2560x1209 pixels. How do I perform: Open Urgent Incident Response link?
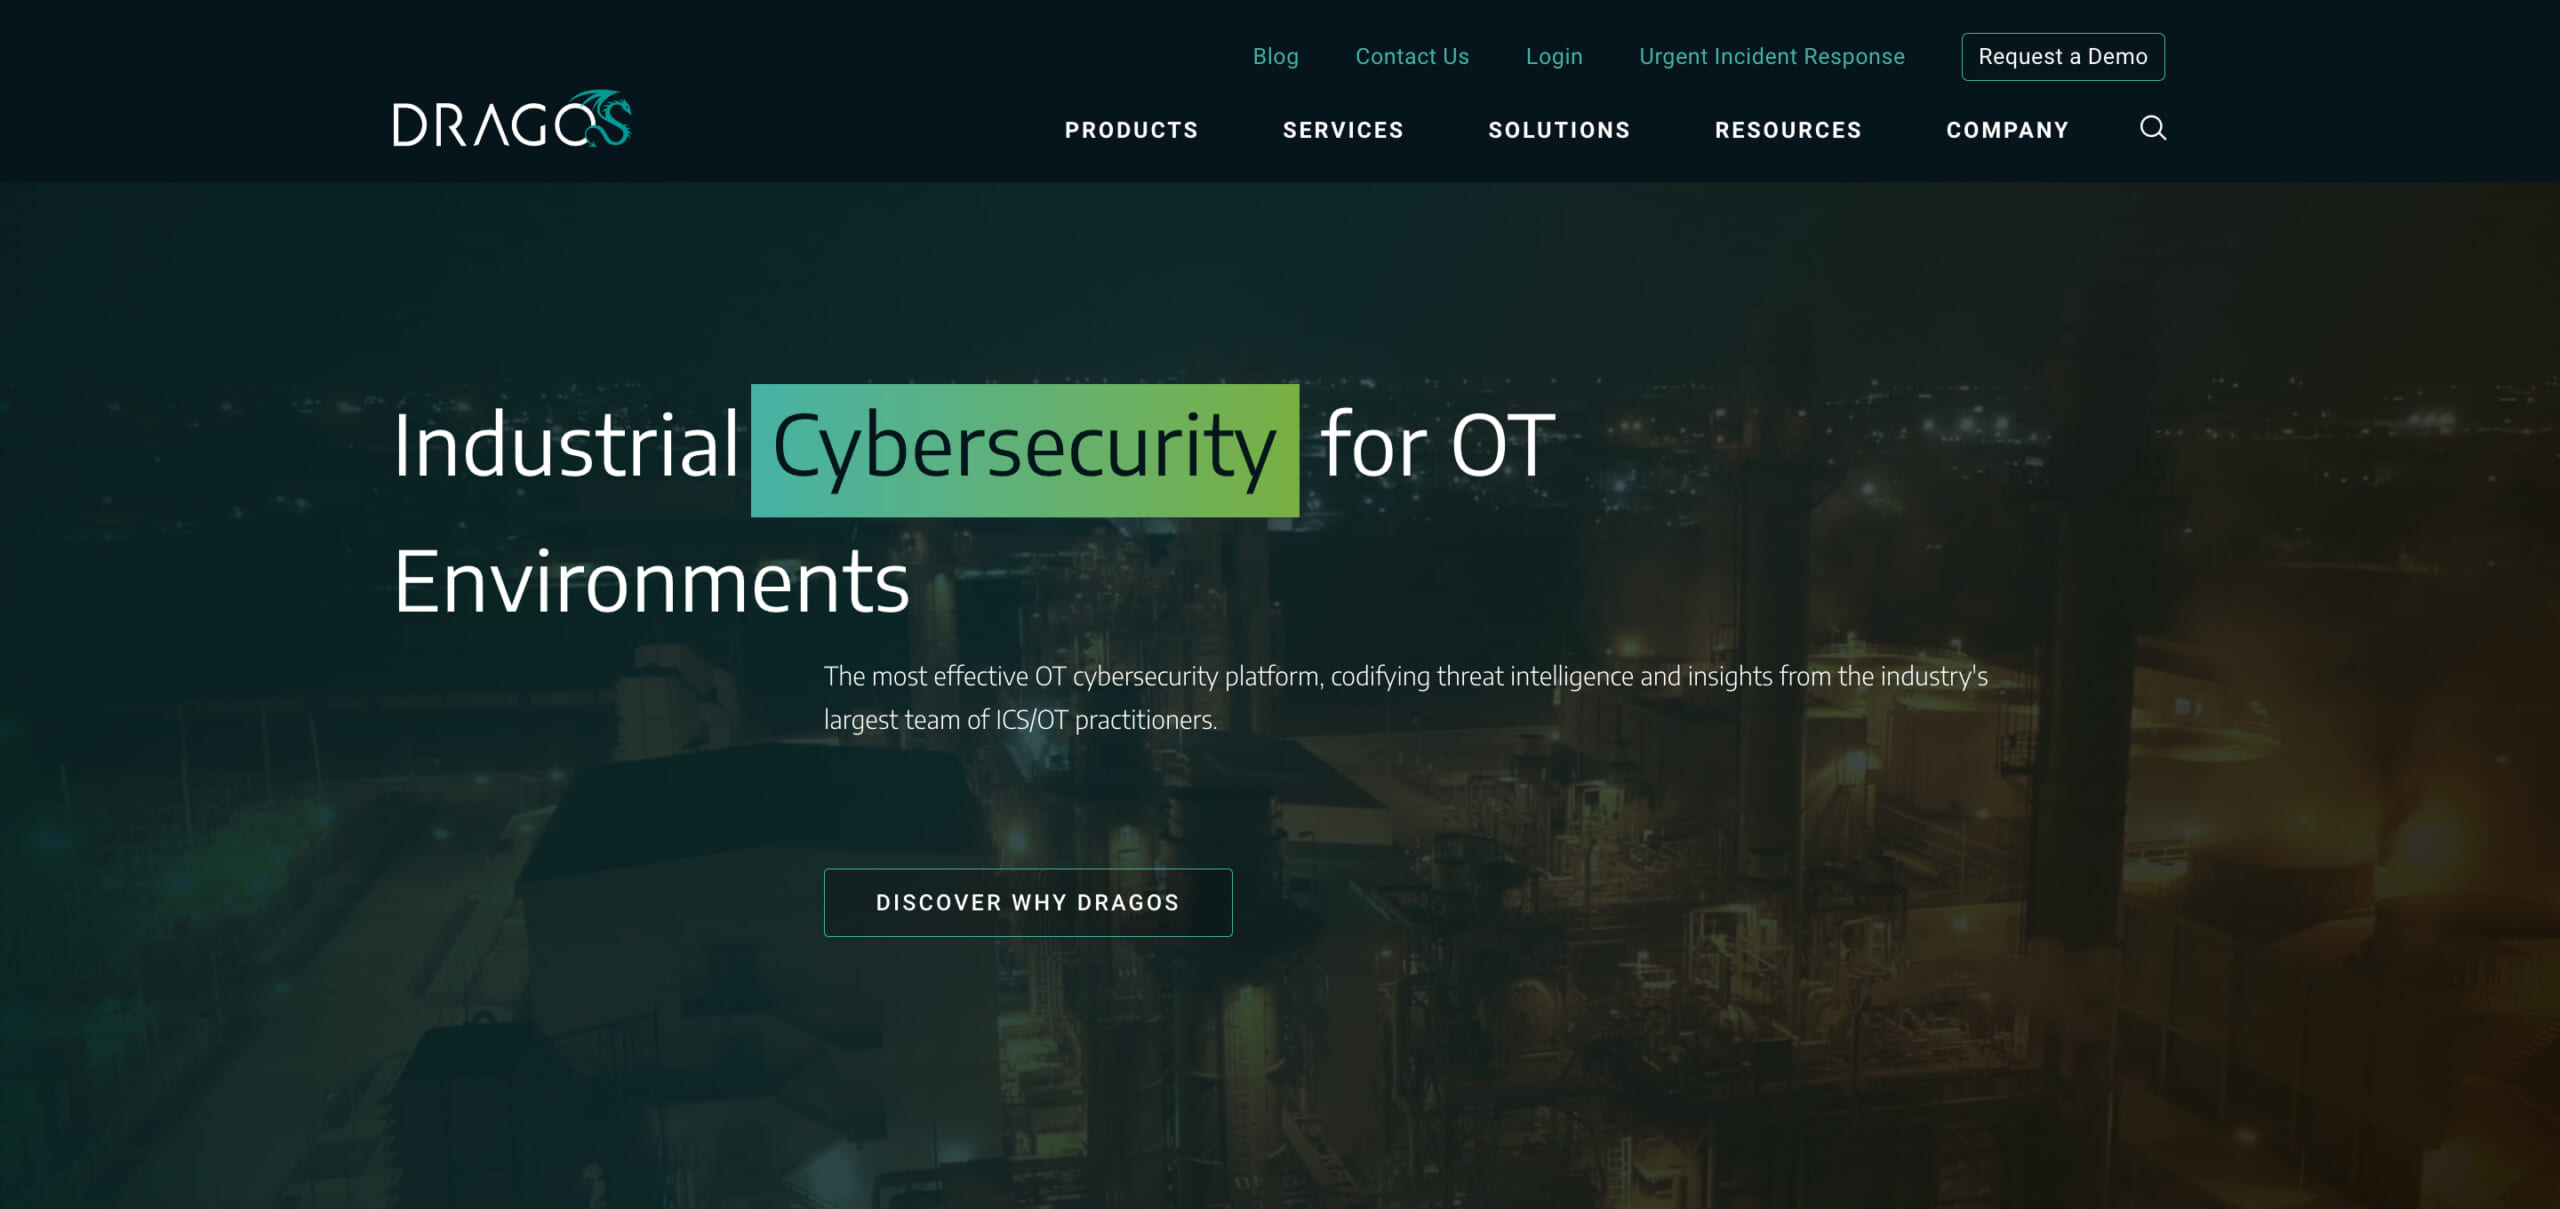[1771, 57]
